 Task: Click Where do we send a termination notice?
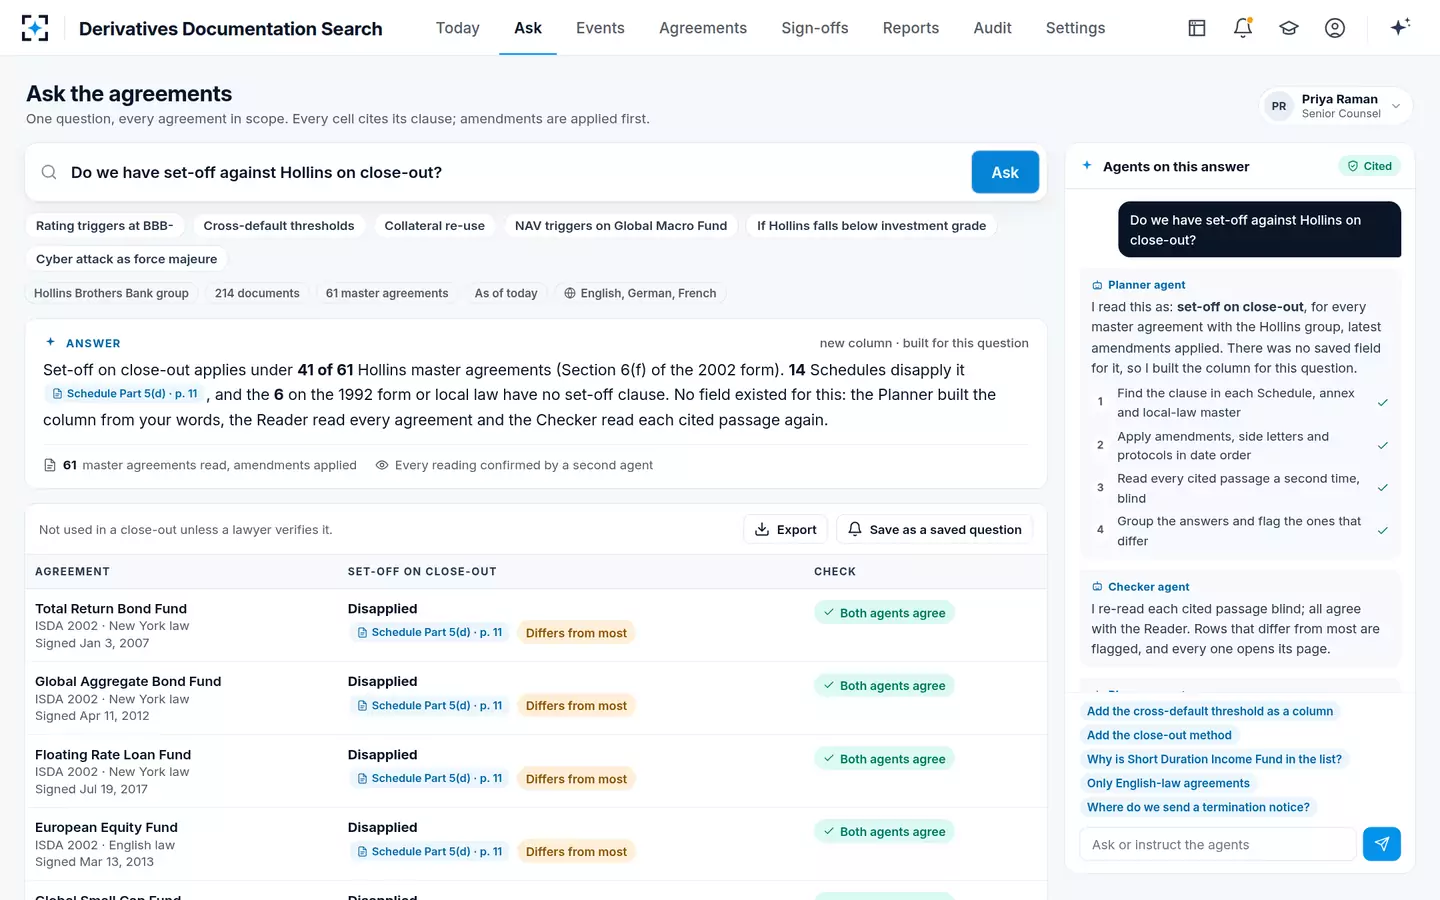(x=1198, y=807)
